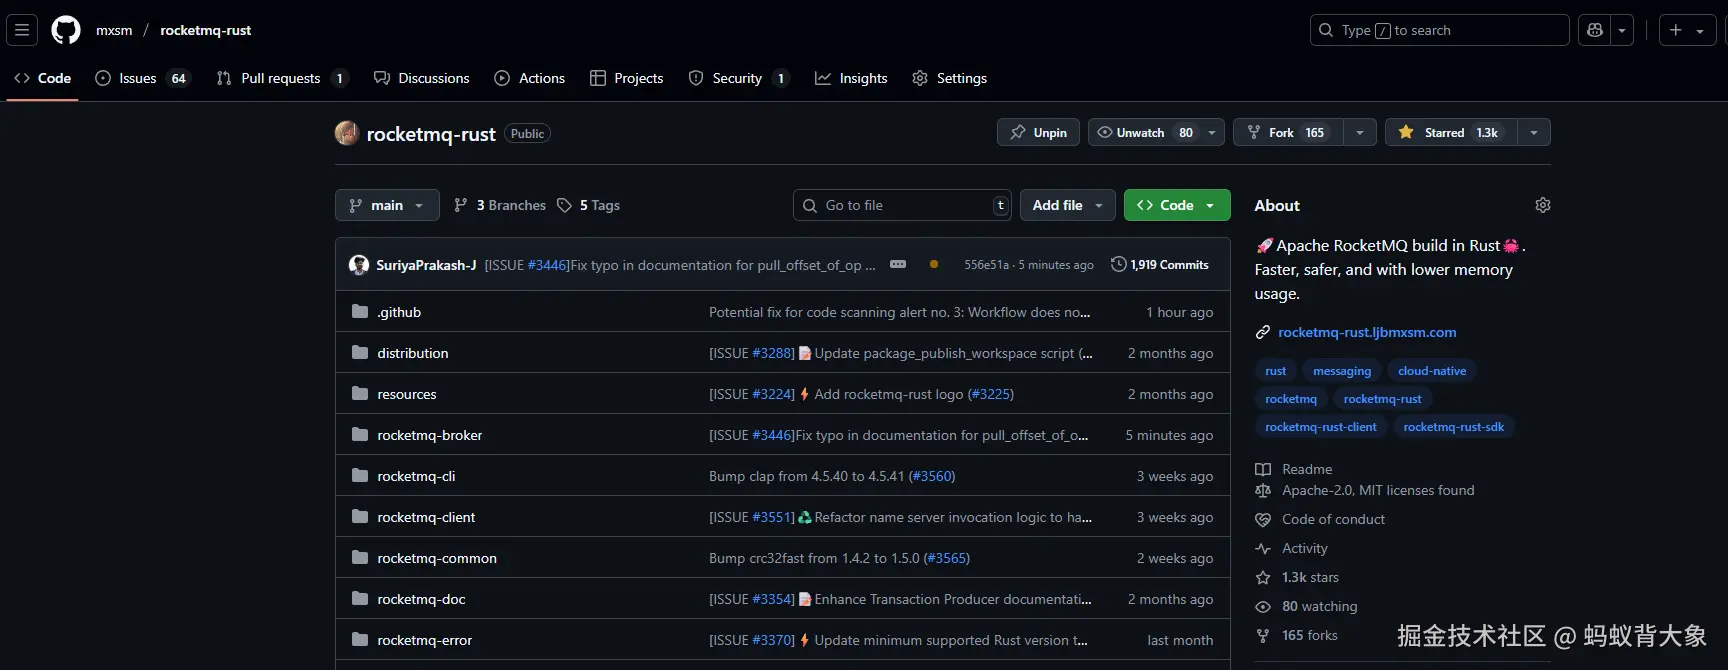Check the yellow commit status dot
Viewport: 1728px width, 670px height.
tap(934, 265)
